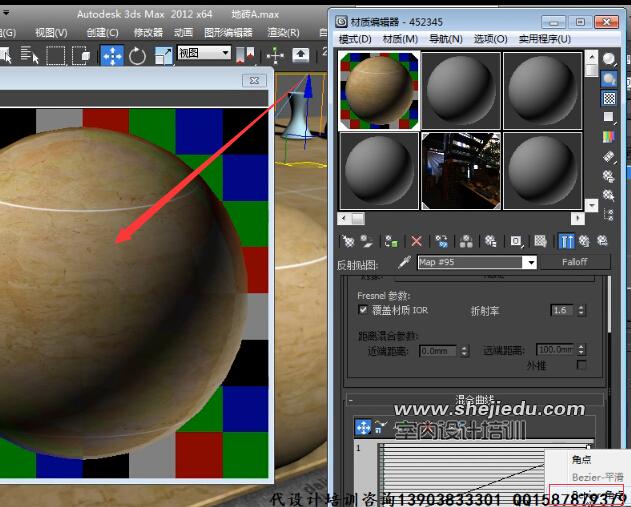631x507 pixels.
Task: Click sample slots scroll left arrow
Action: (343, 218)
